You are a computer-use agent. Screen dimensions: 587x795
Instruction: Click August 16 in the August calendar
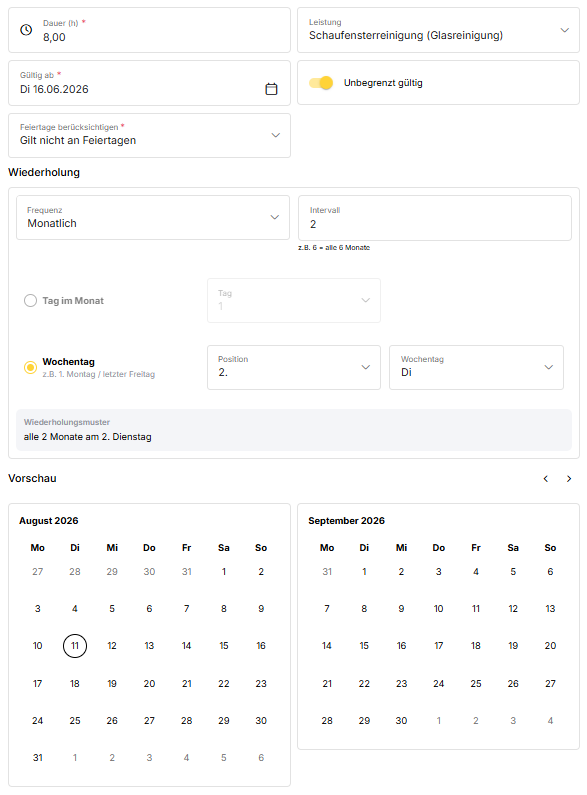point(261,646)
